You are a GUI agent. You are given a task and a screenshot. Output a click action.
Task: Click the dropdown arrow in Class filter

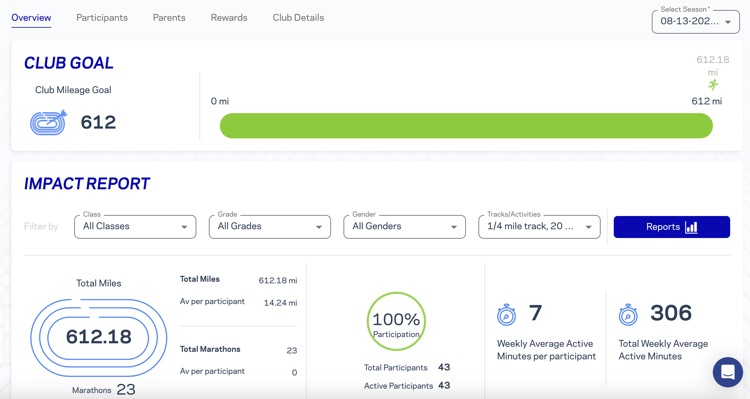pos(184,227)
